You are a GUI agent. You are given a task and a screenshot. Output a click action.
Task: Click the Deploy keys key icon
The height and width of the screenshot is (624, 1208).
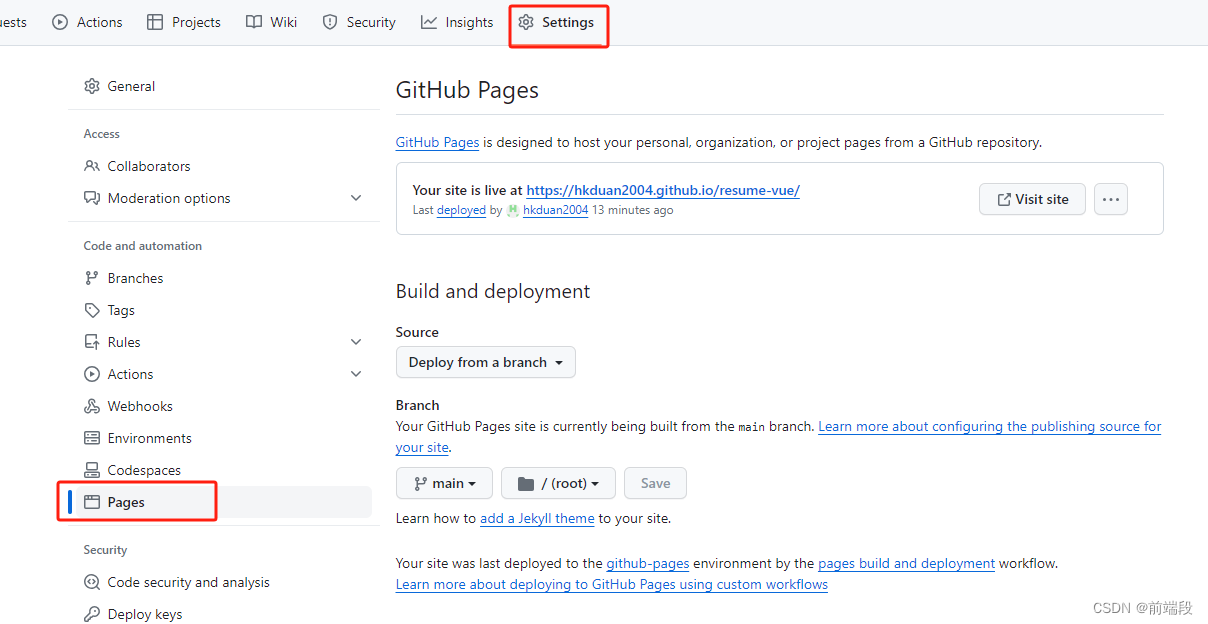pyautogui.click(x=92, y=614)
